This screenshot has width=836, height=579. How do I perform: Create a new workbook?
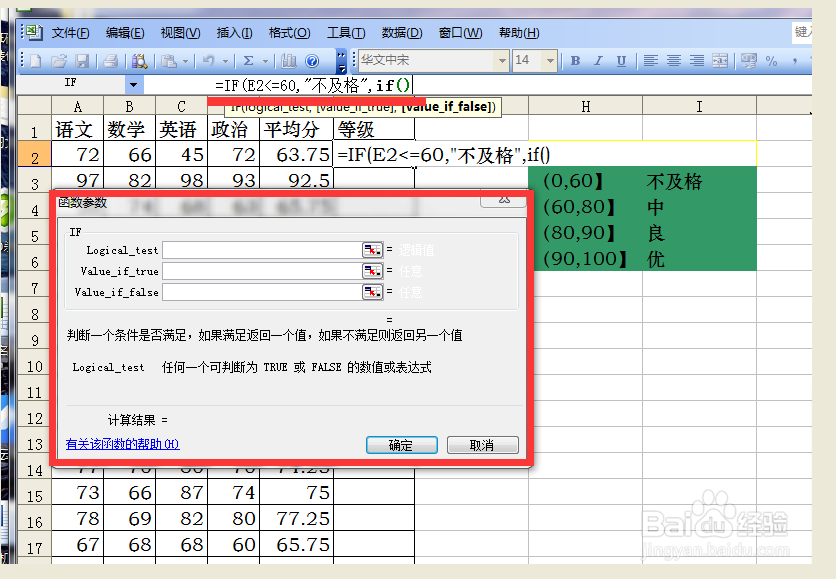(x=34, y=60)
